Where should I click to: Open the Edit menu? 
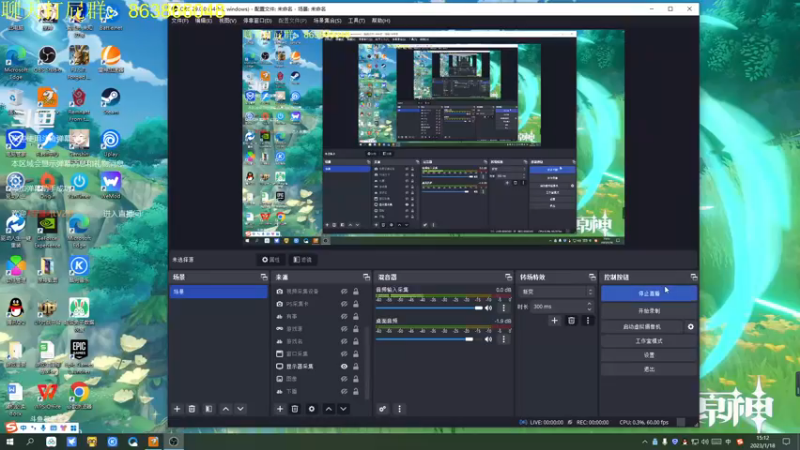coord(203,20)
